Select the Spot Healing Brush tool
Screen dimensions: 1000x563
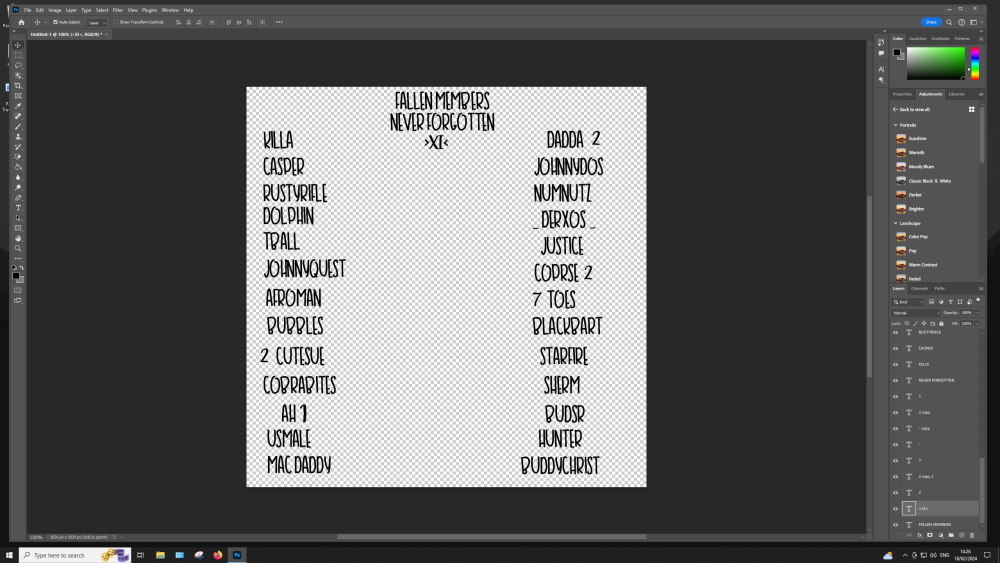point(18,117)
